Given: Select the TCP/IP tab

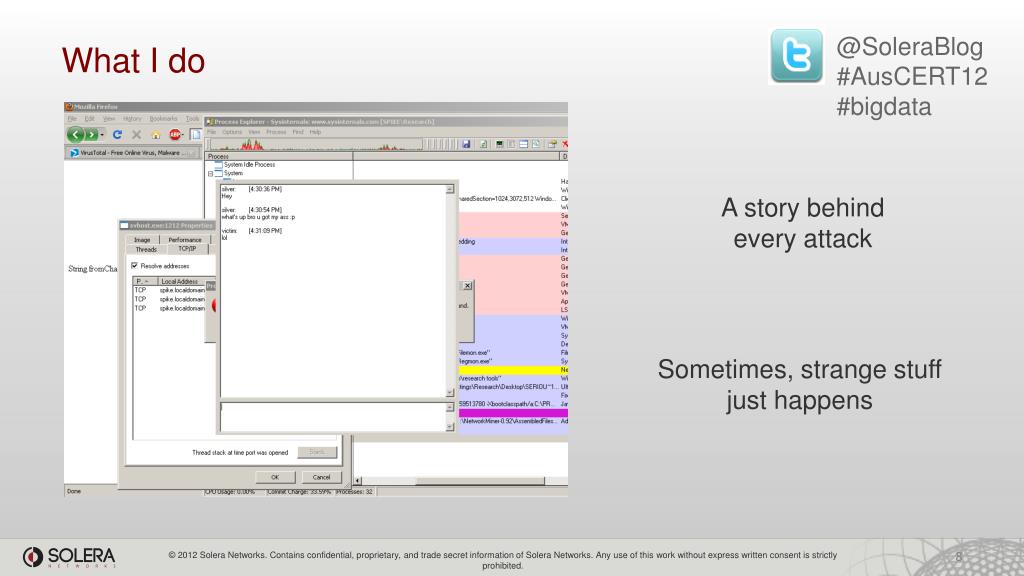Looking at the screenshot, I should [x=187, y=249].
